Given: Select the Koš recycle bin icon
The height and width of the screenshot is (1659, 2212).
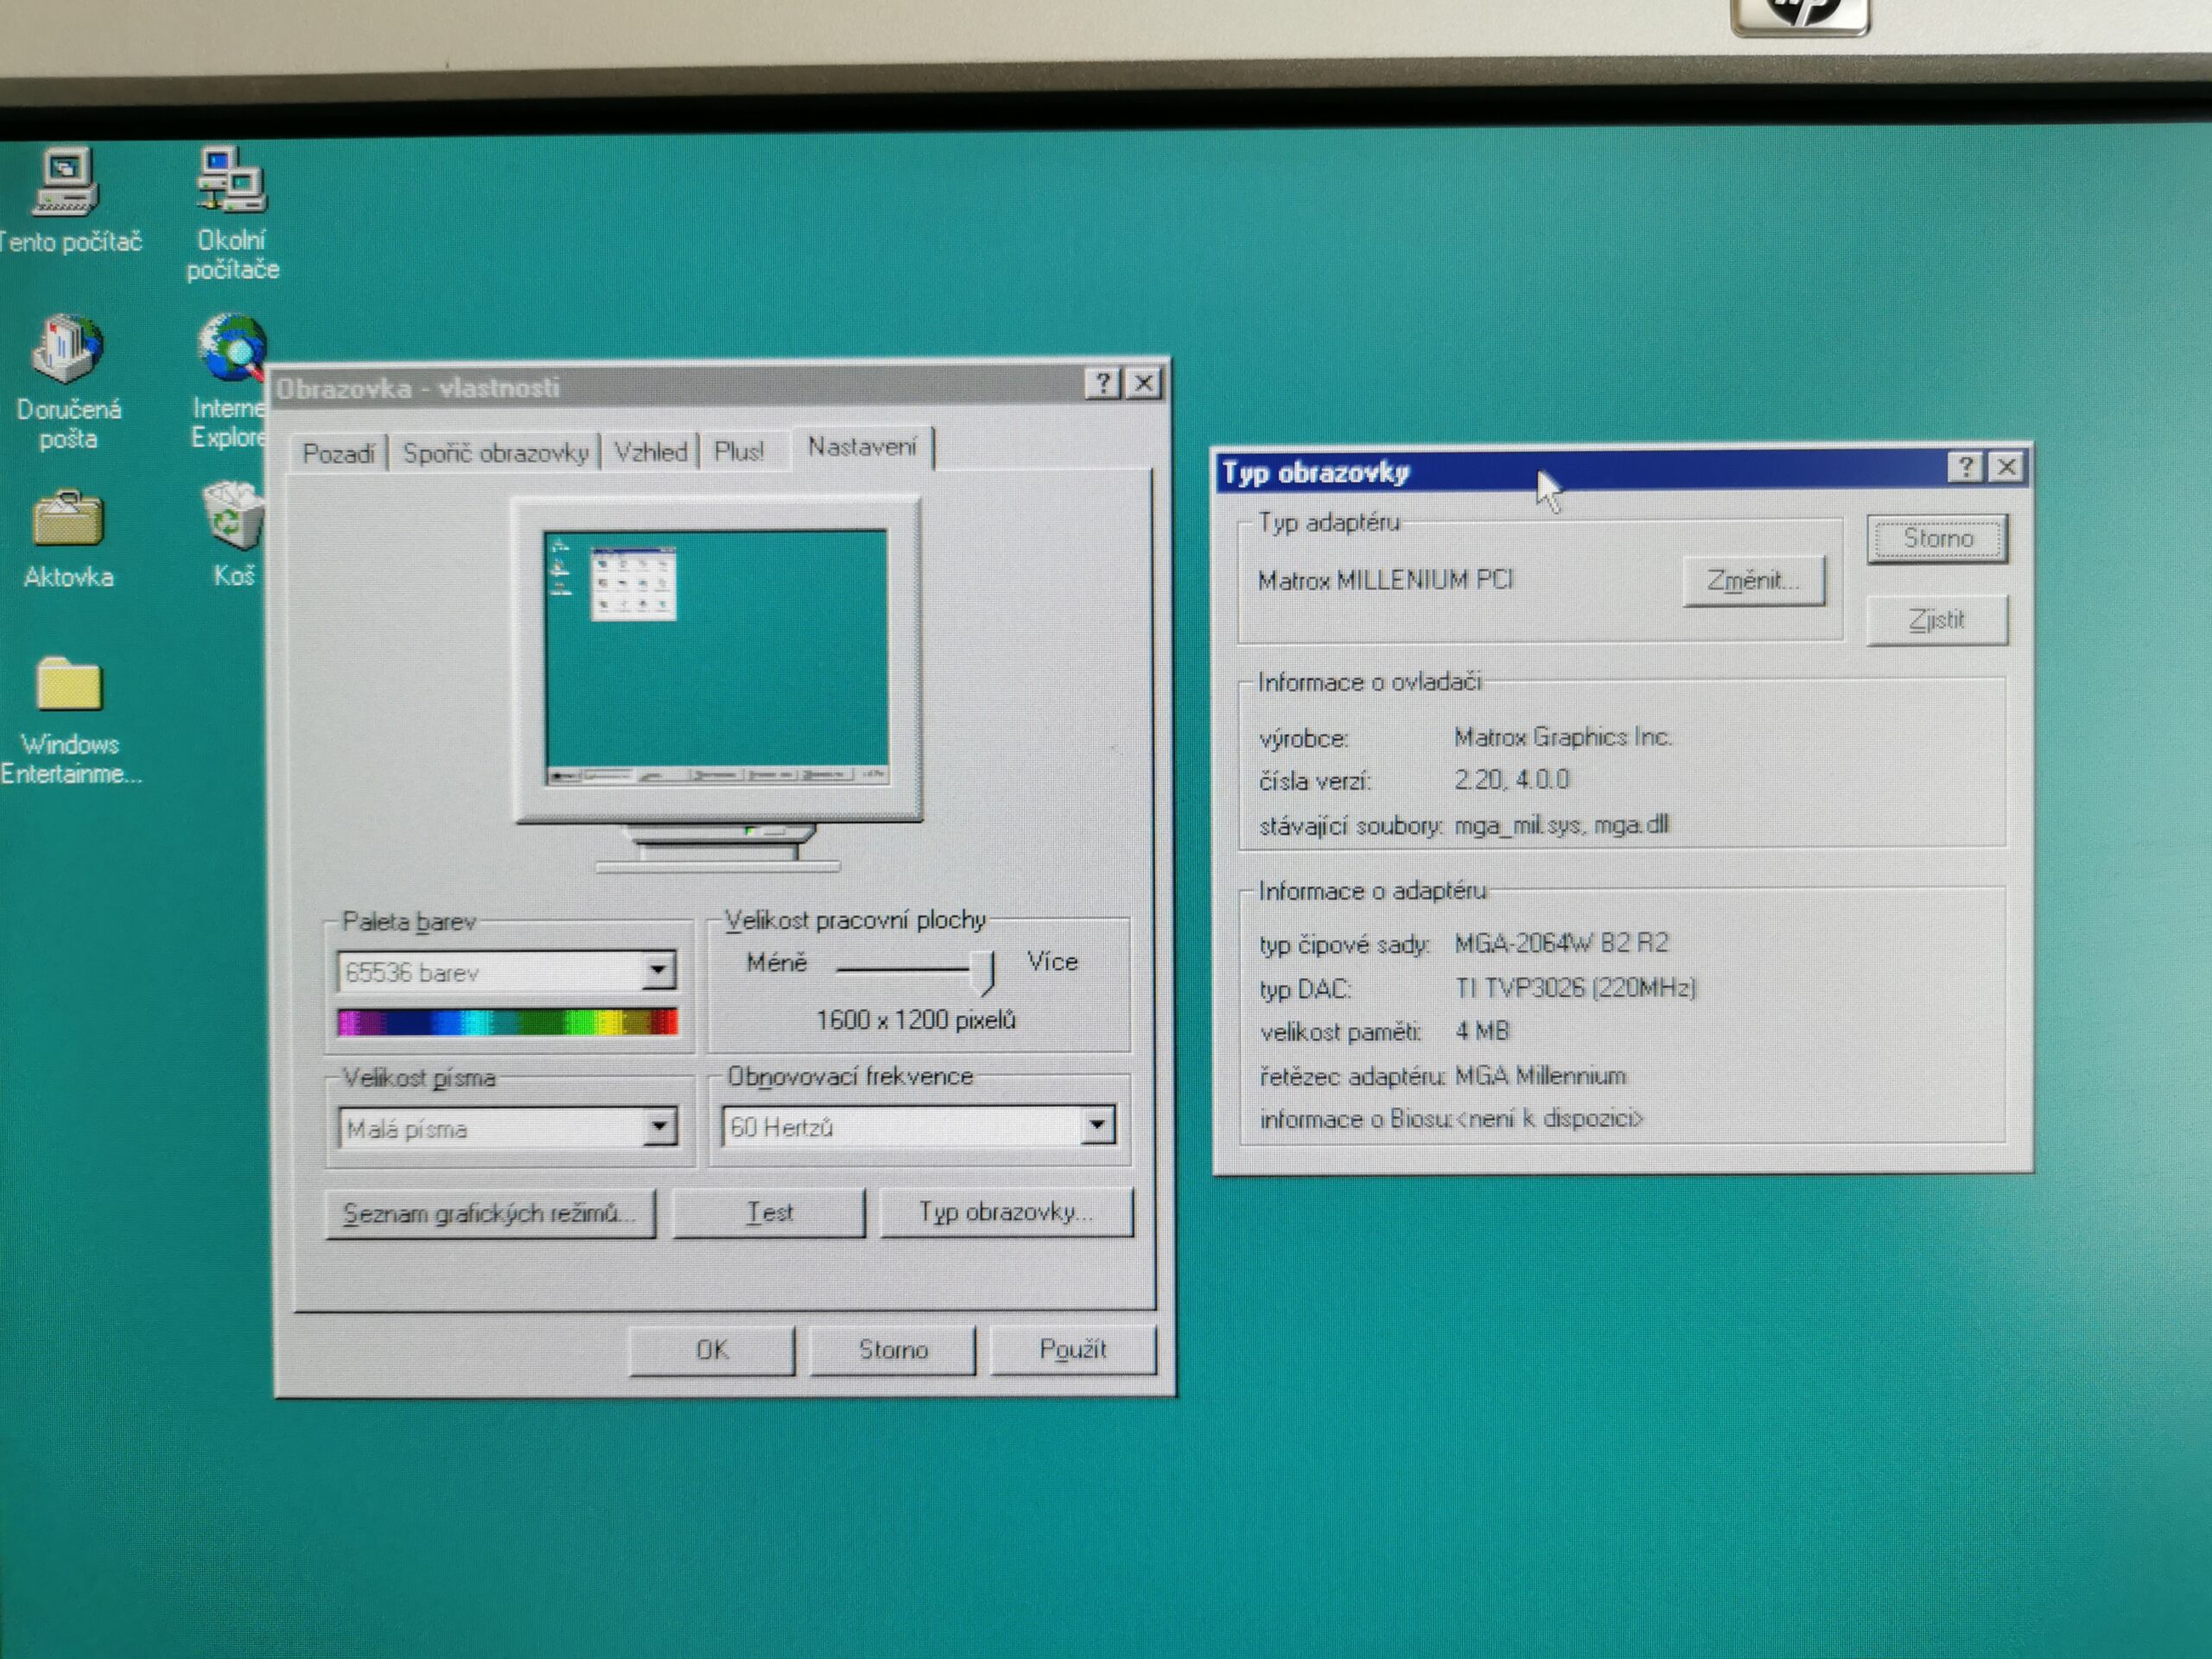Looking at the screenshot, I should click(234, 516).
